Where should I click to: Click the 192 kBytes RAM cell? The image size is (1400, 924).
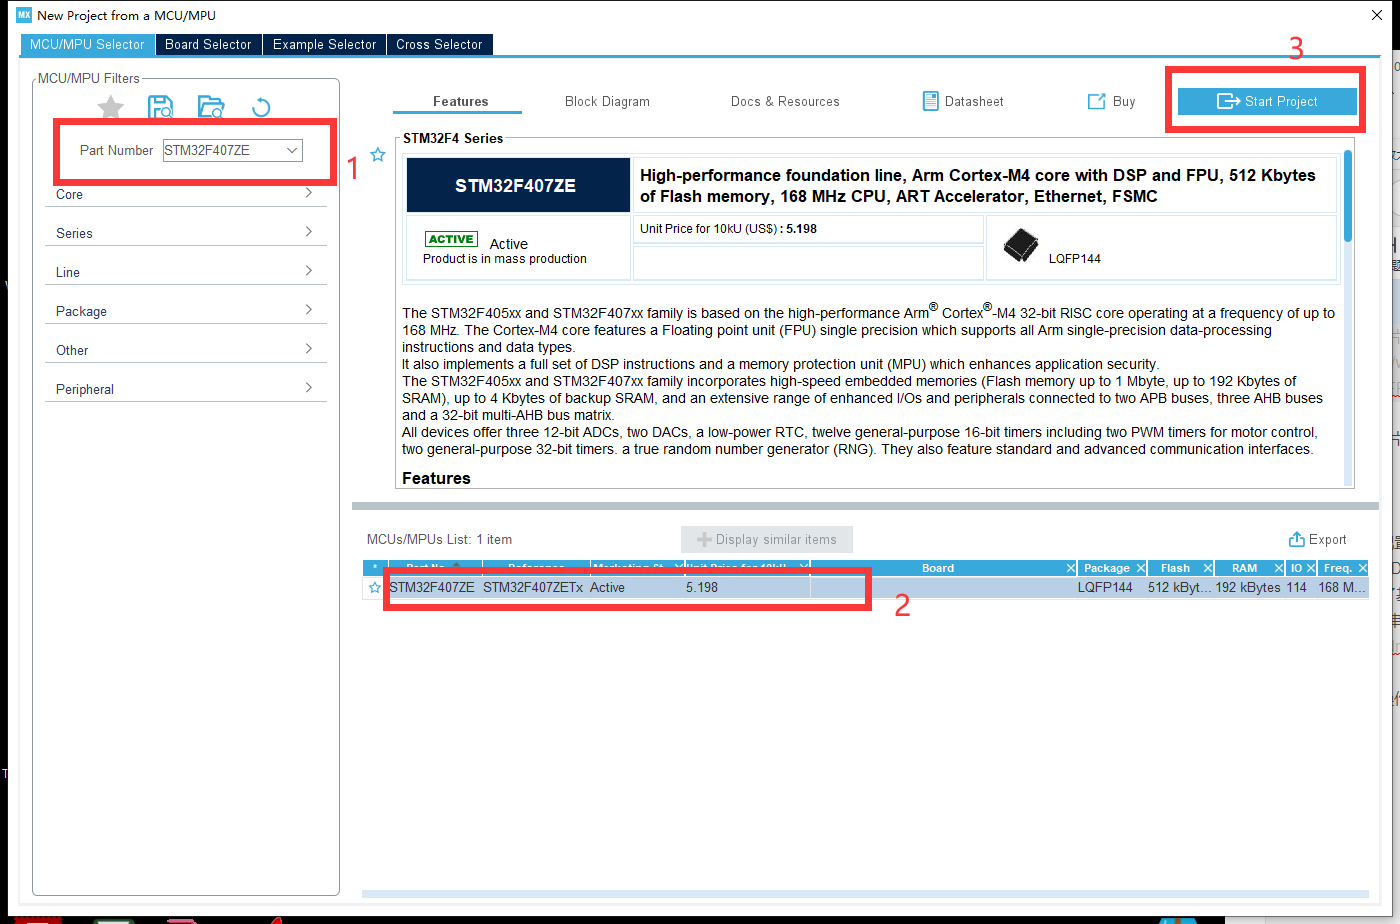1248,588
